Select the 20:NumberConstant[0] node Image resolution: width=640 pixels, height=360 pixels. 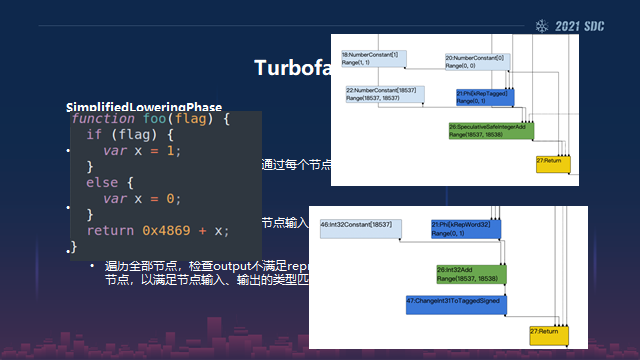(478, 62)
